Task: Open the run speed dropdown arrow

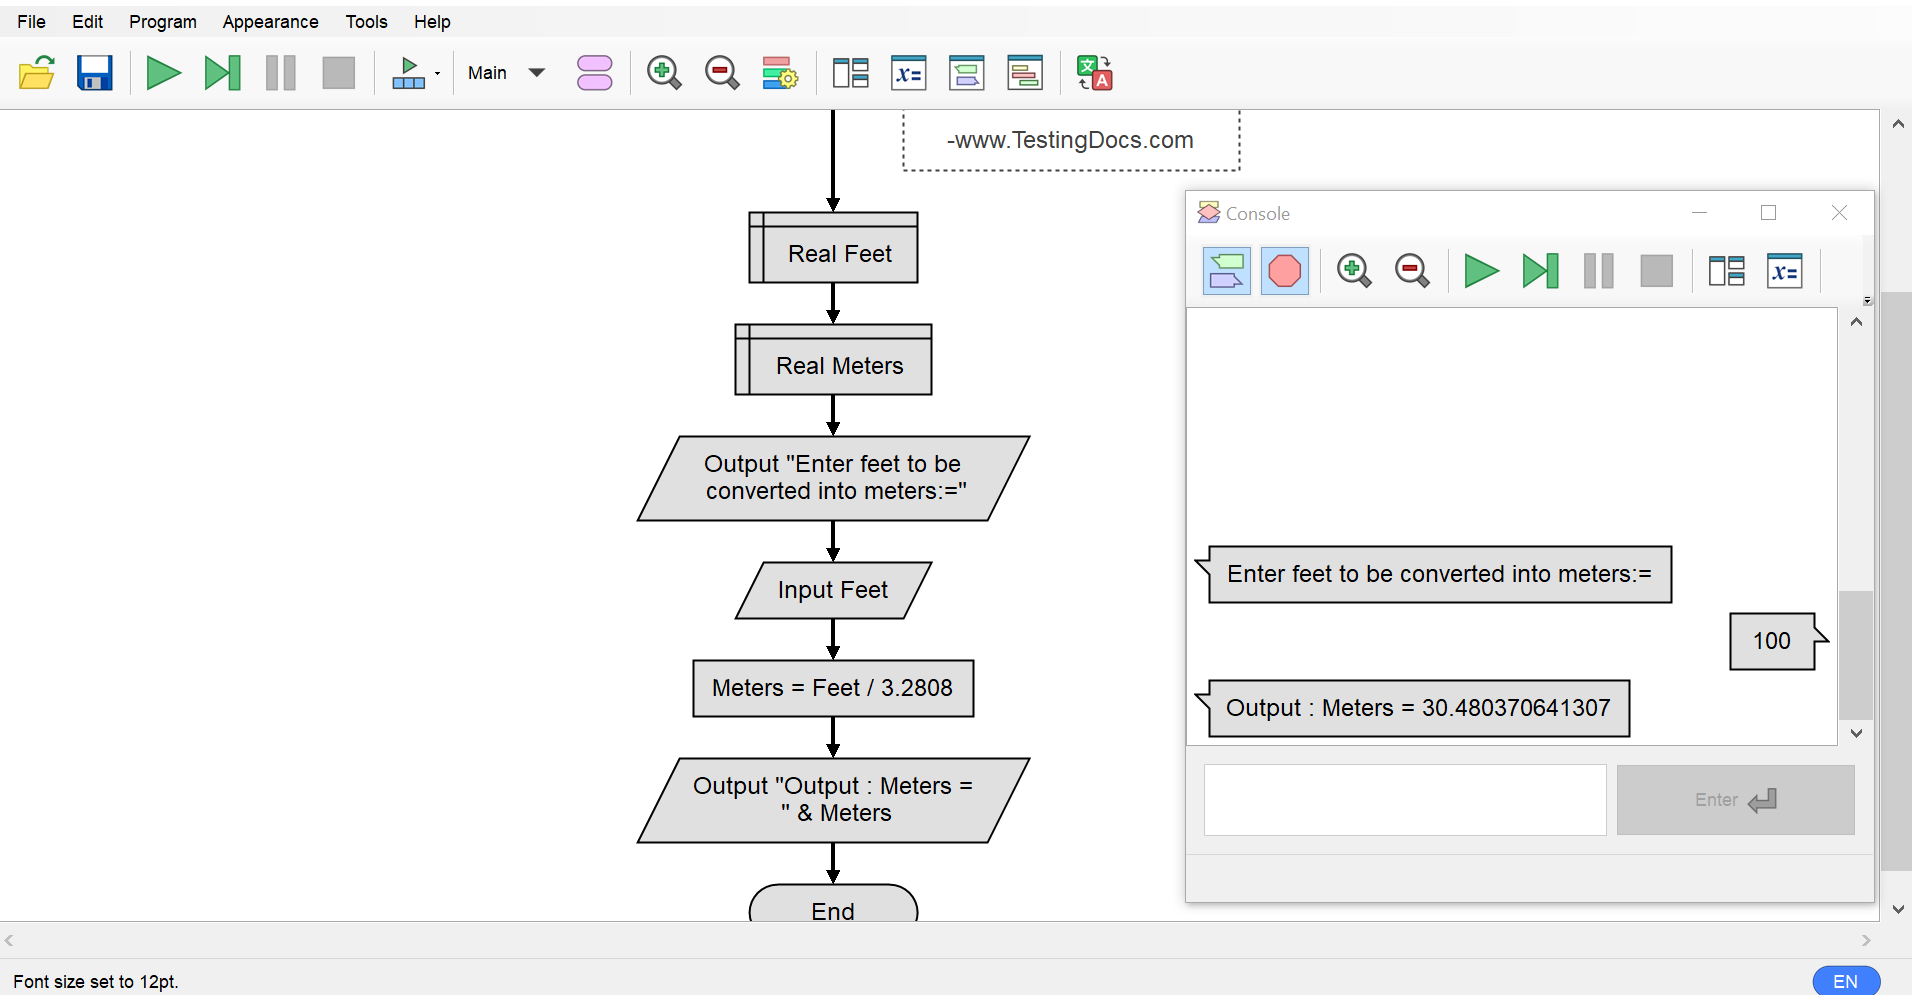Action: point(437,73)
